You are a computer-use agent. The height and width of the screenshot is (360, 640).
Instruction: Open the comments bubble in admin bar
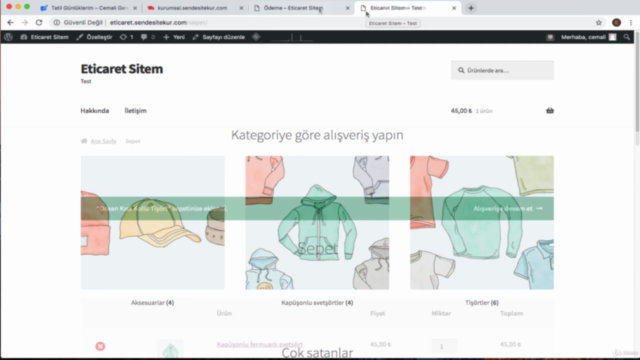click(x=148, y=37)
